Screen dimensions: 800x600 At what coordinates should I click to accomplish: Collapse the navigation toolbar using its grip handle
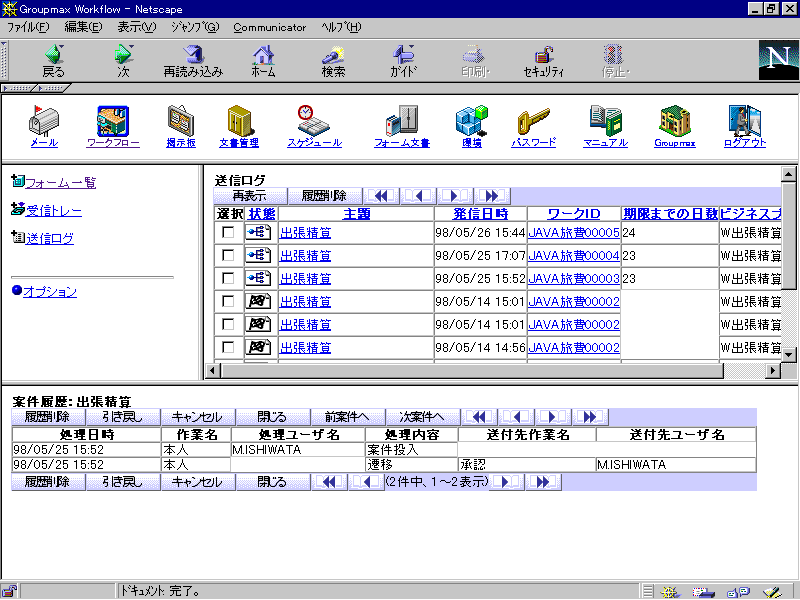[4, 60]
